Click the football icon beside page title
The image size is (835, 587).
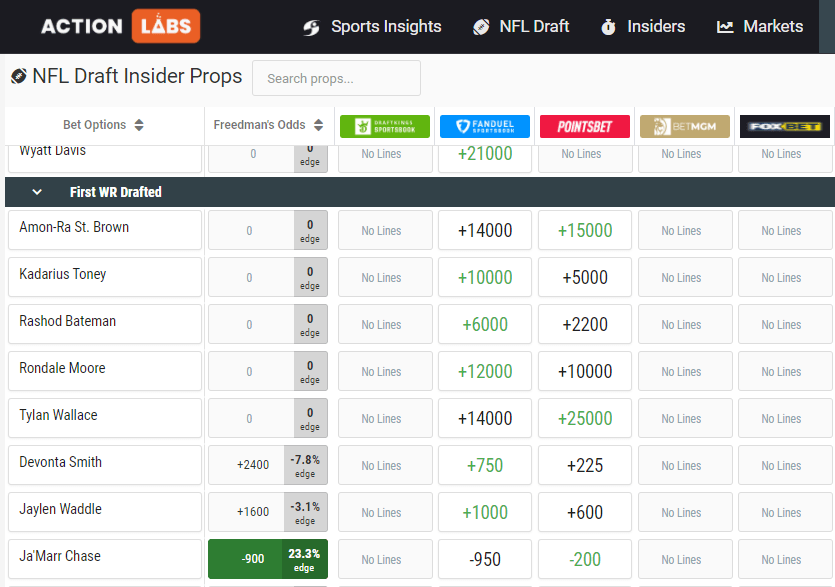coord(19,76)
